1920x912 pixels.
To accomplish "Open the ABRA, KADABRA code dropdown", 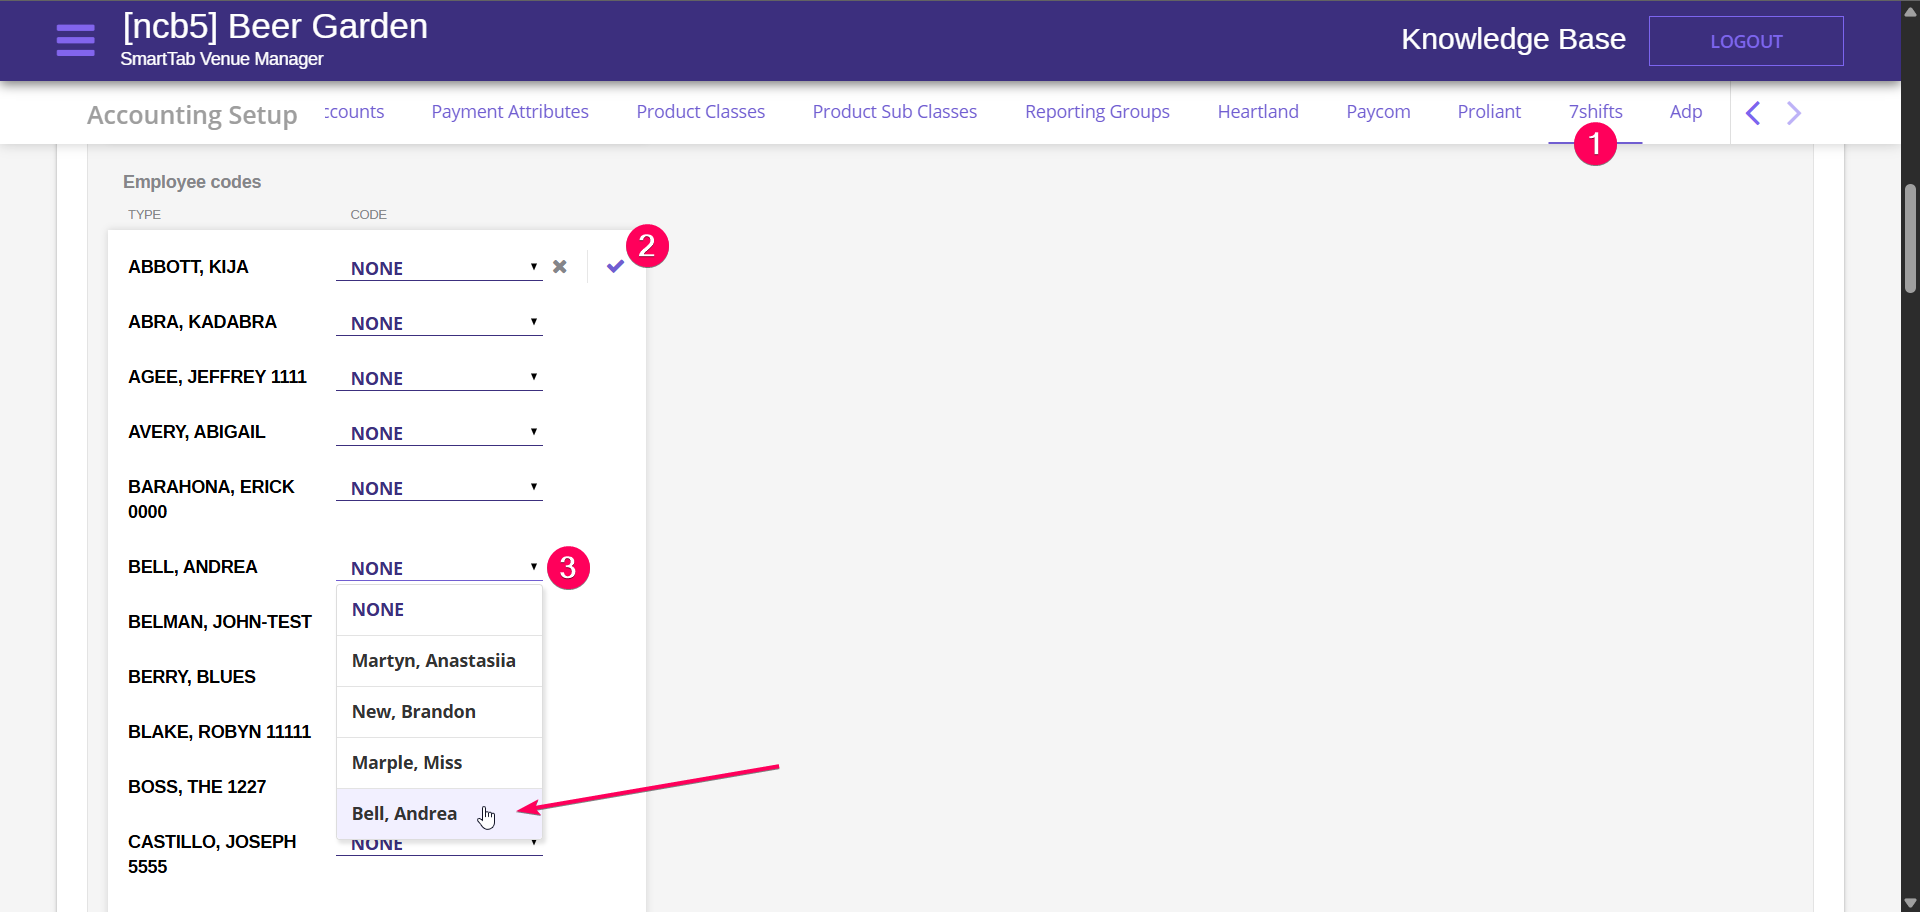I will tap(439, 323).
